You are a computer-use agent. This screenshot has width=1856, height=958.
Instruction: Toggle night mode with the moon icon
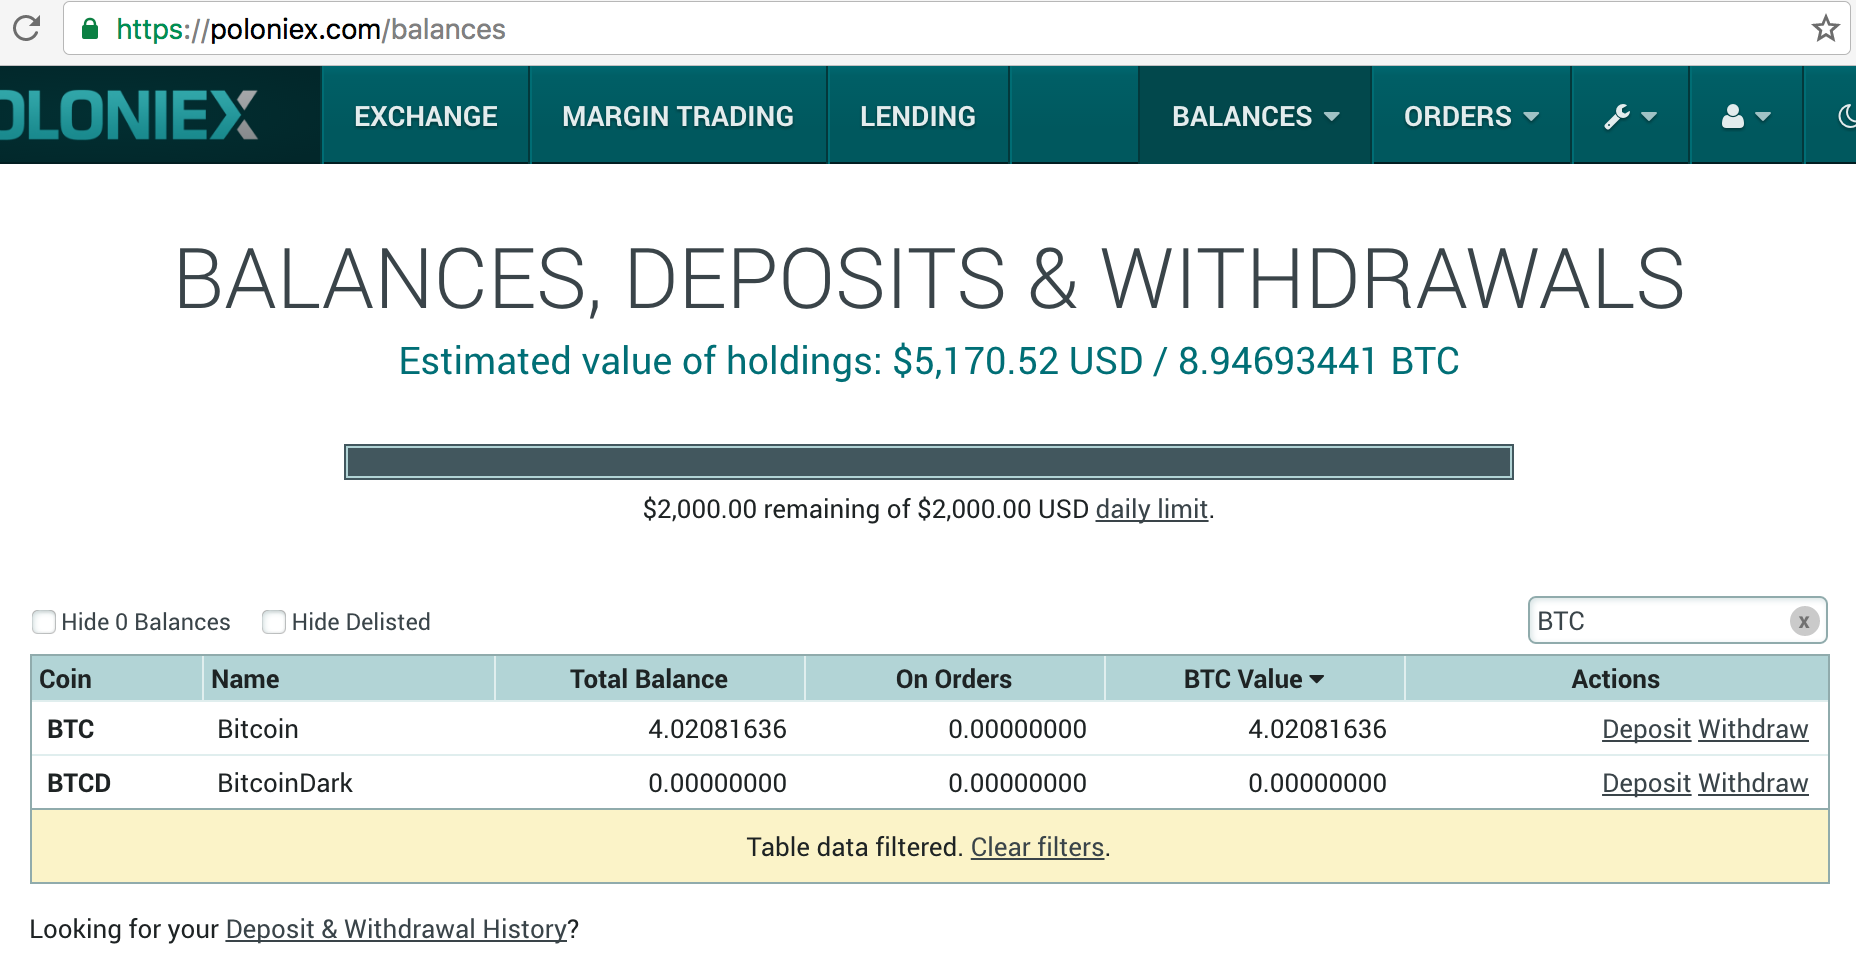pos(1845,116)
